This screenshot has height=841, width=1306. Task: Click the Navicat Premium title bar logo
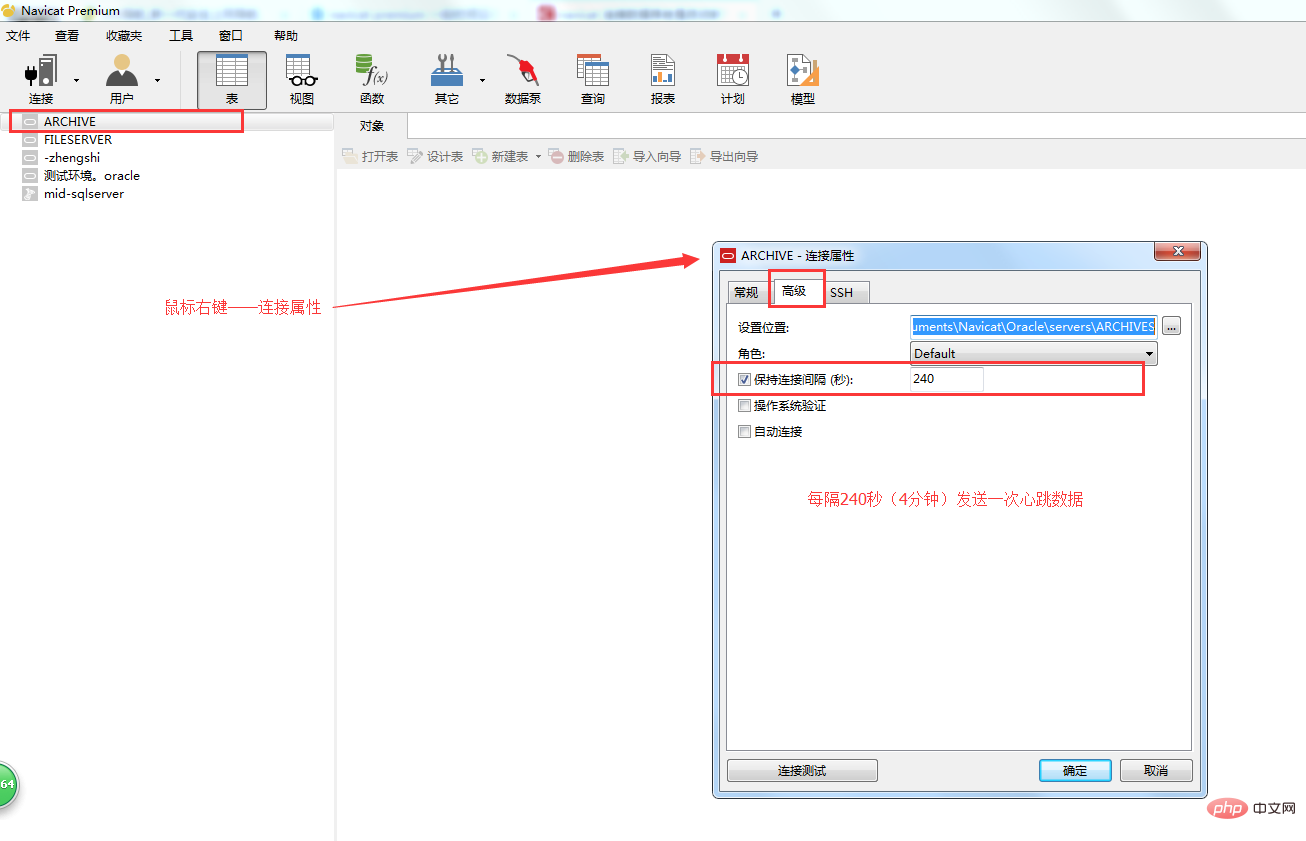point(9,10)
